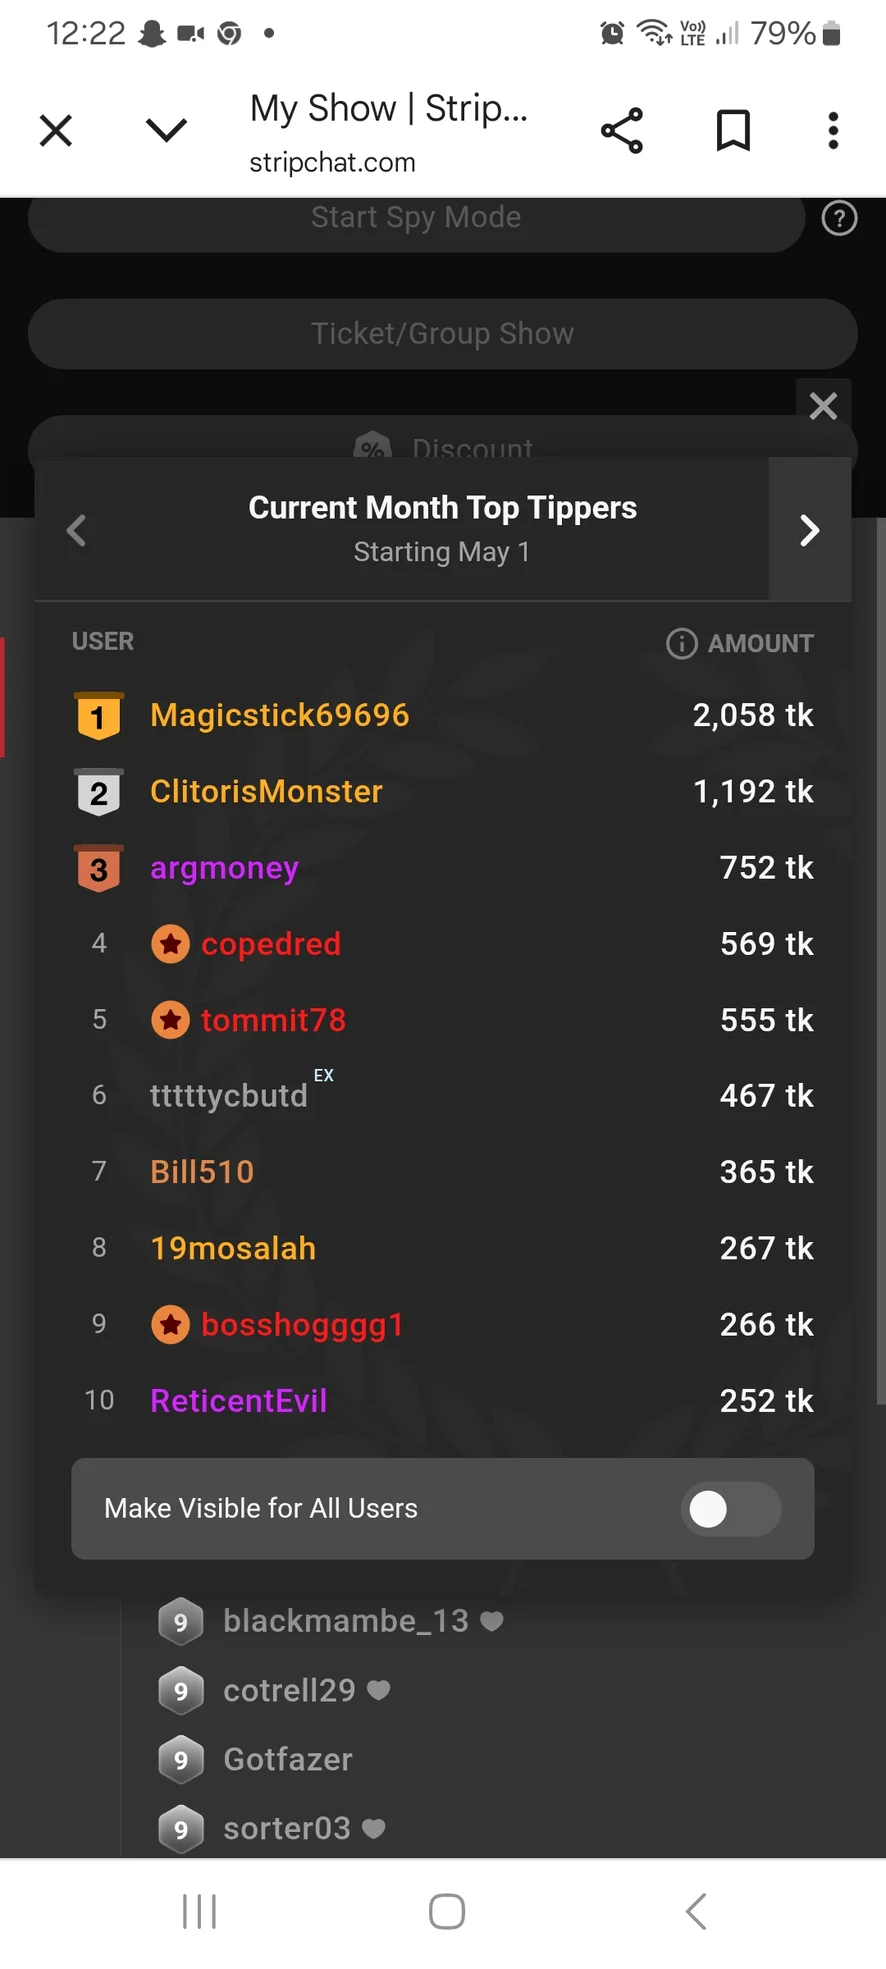Open ClitorisMonster user link
This screenshot has width=886, height=1969.
point(266,792)
